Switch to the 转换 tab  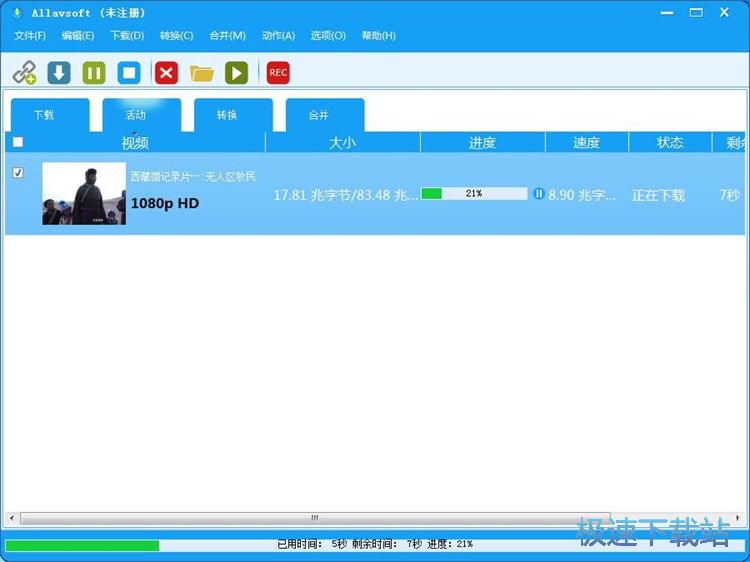pyautogui.click(x=233, y=115)
